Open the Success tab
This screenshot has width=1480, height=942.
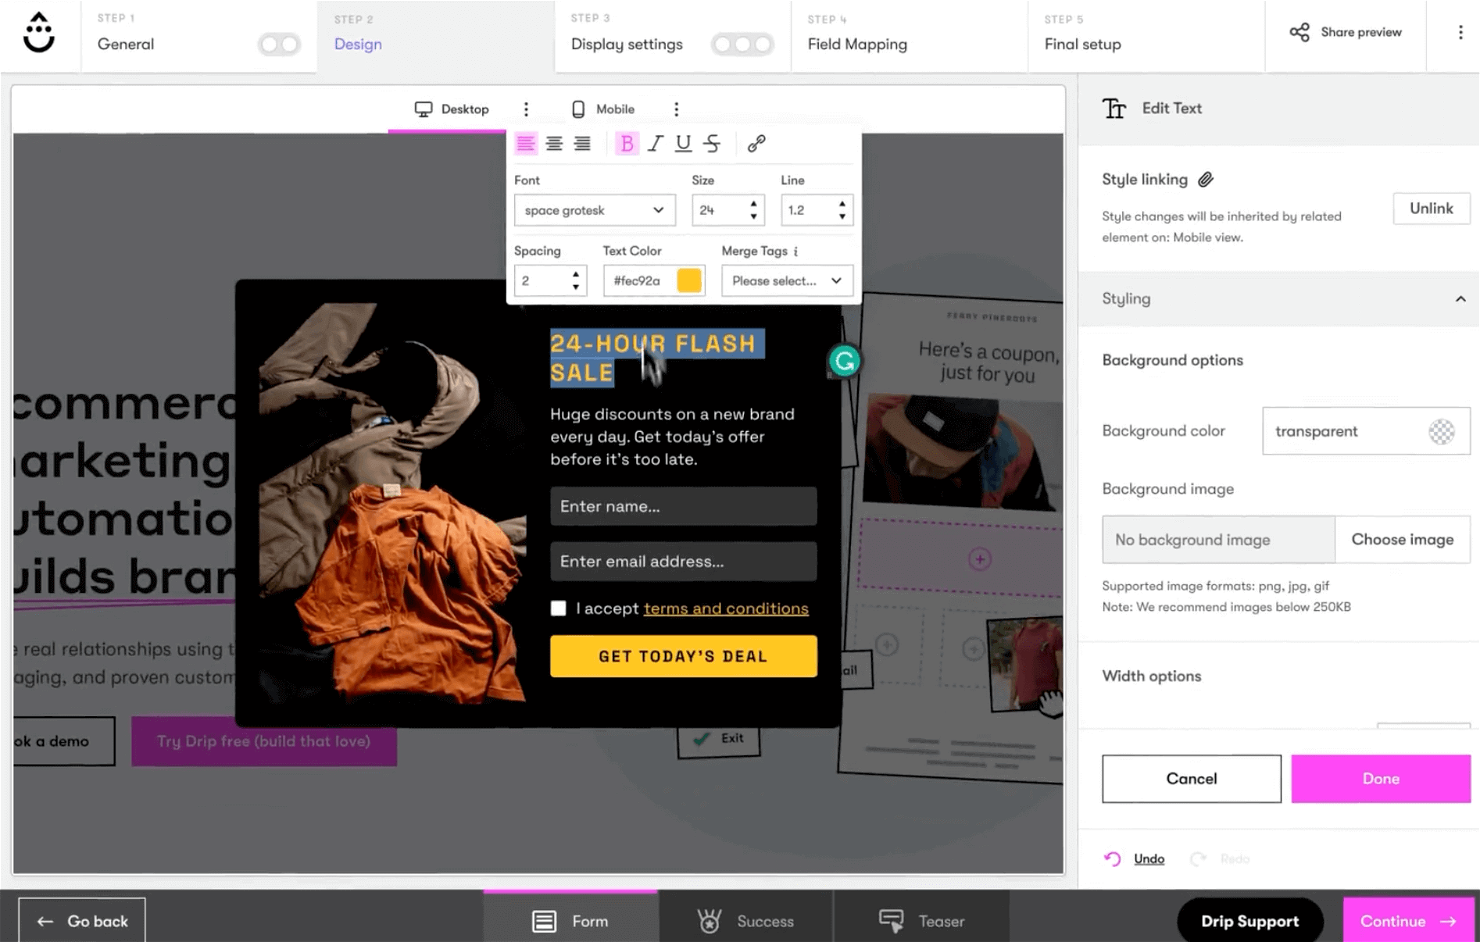coord(745,921)
